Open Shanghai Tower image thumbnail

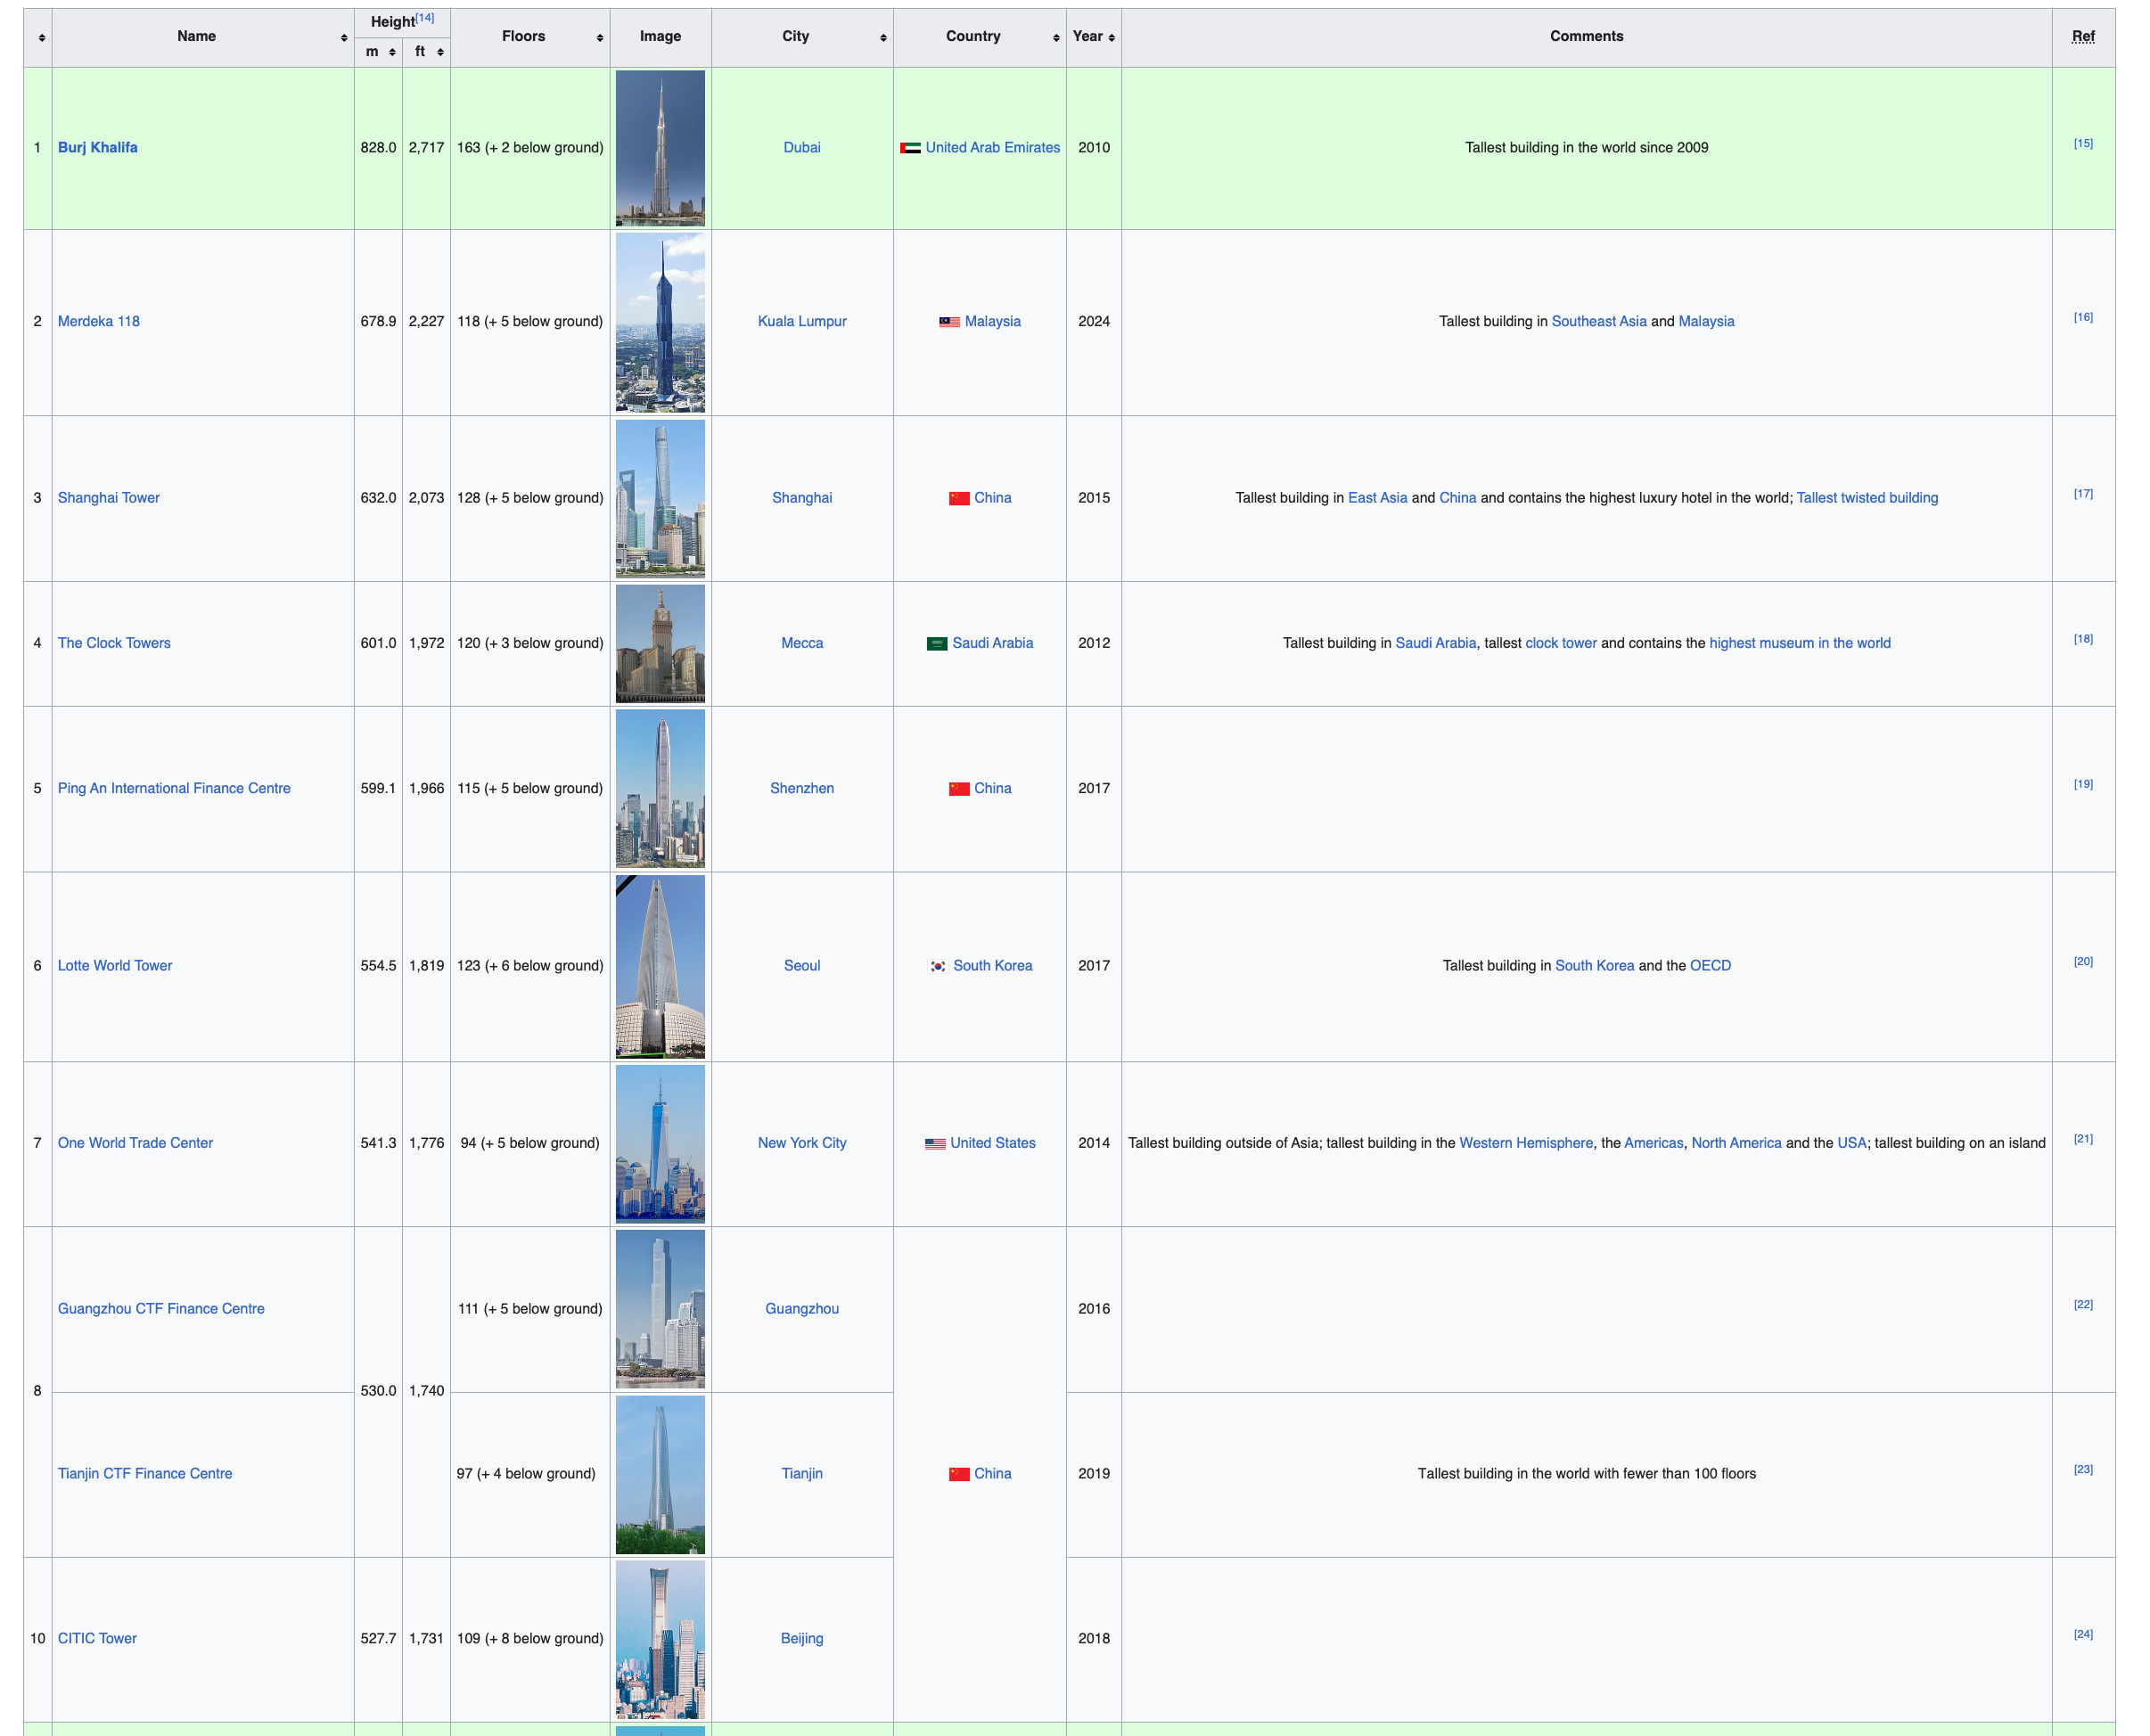click(x=660, y=498)
